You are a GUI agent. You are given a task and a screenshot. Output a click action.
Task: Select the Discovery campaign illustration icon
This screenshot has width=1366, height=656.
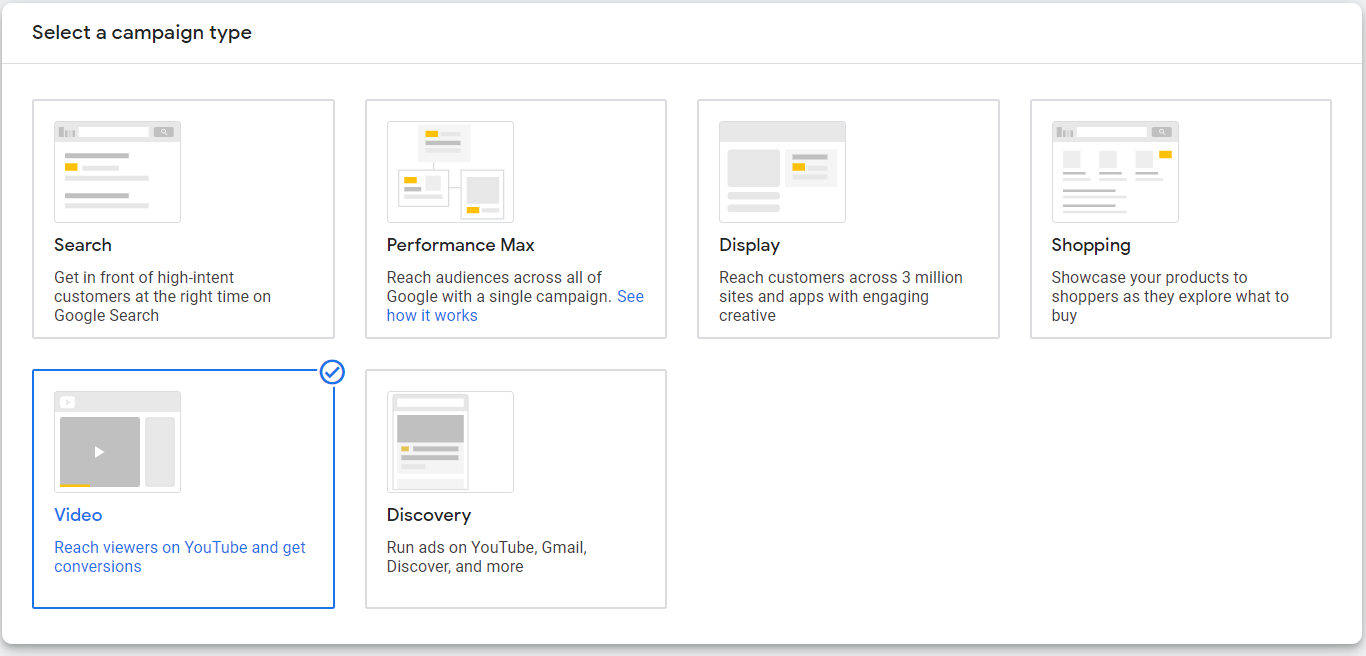(x=450, y=442)
